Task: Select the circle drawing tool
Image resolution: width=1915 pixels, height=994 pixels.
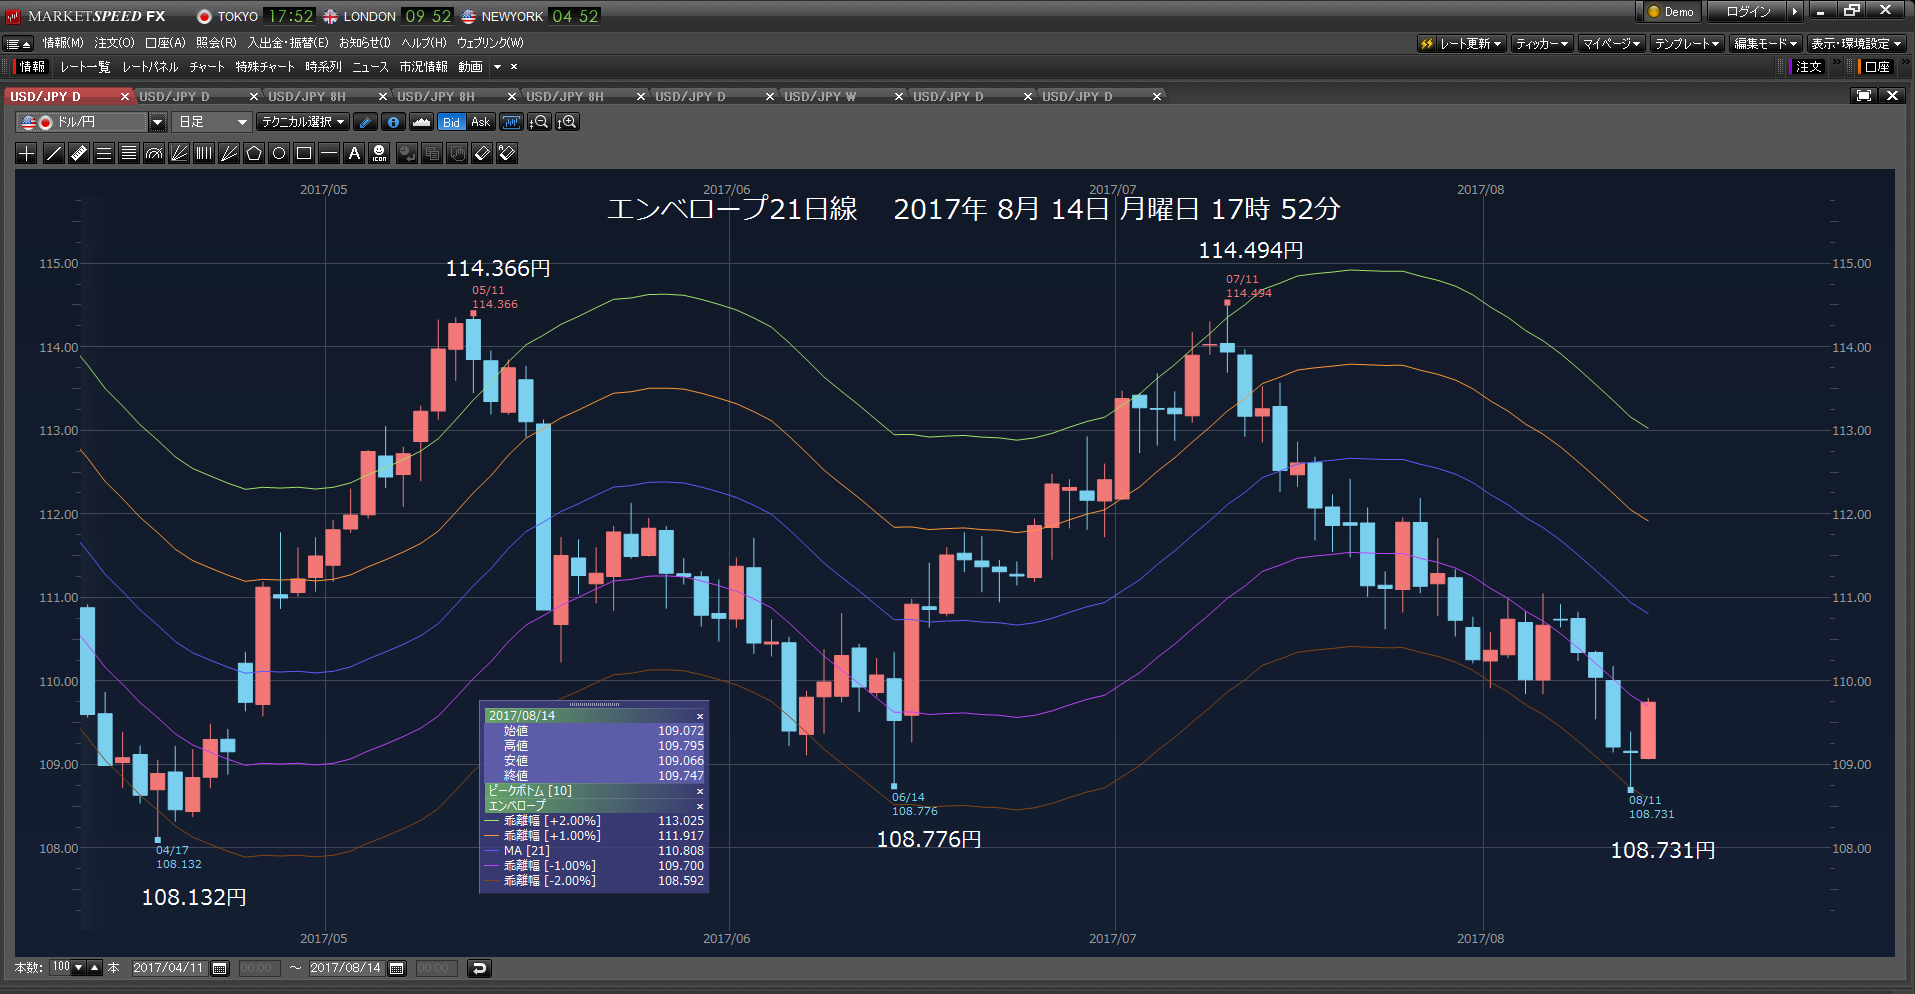Action: click(x=278, y=153)
